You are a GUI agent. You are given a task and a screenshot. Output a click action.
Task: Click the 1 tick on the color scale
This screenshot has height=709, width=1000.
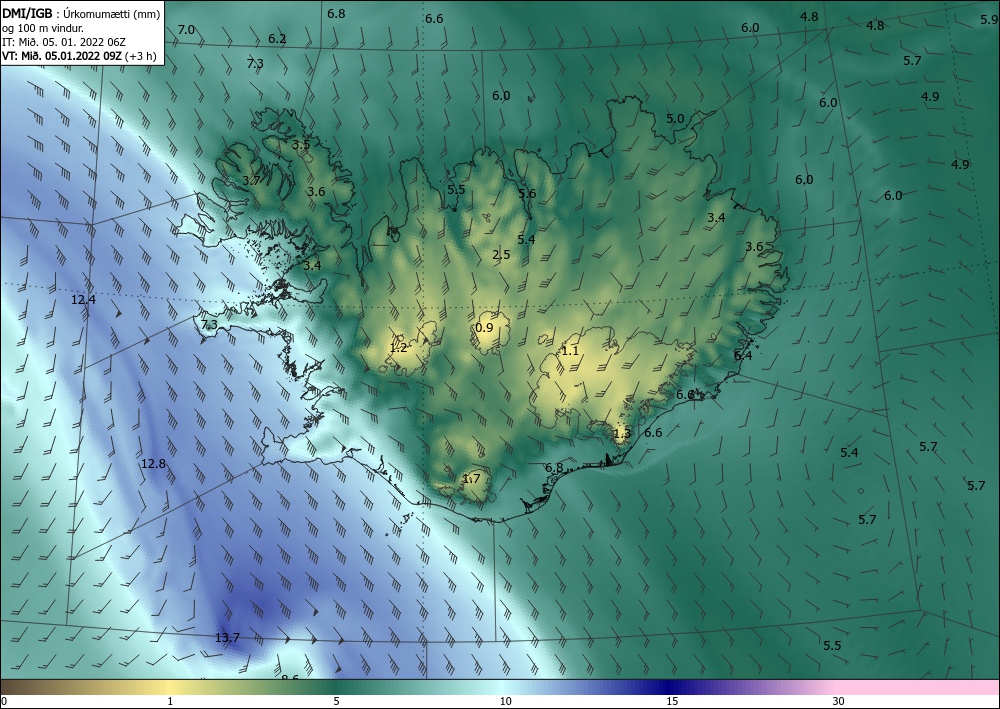(170, 701)
